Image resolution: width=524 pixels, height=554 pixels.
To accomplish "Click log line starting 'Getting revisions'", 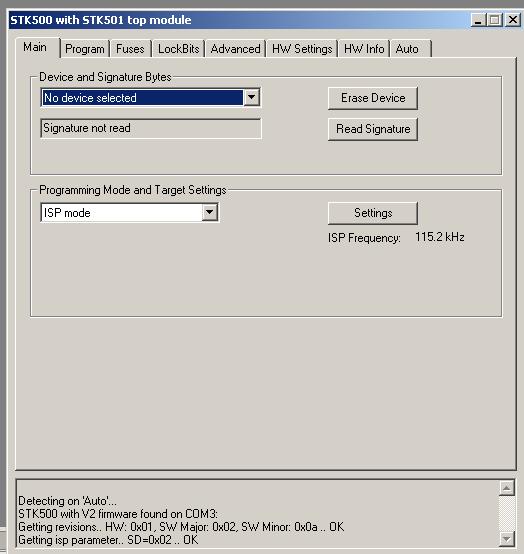I will 181,527.
